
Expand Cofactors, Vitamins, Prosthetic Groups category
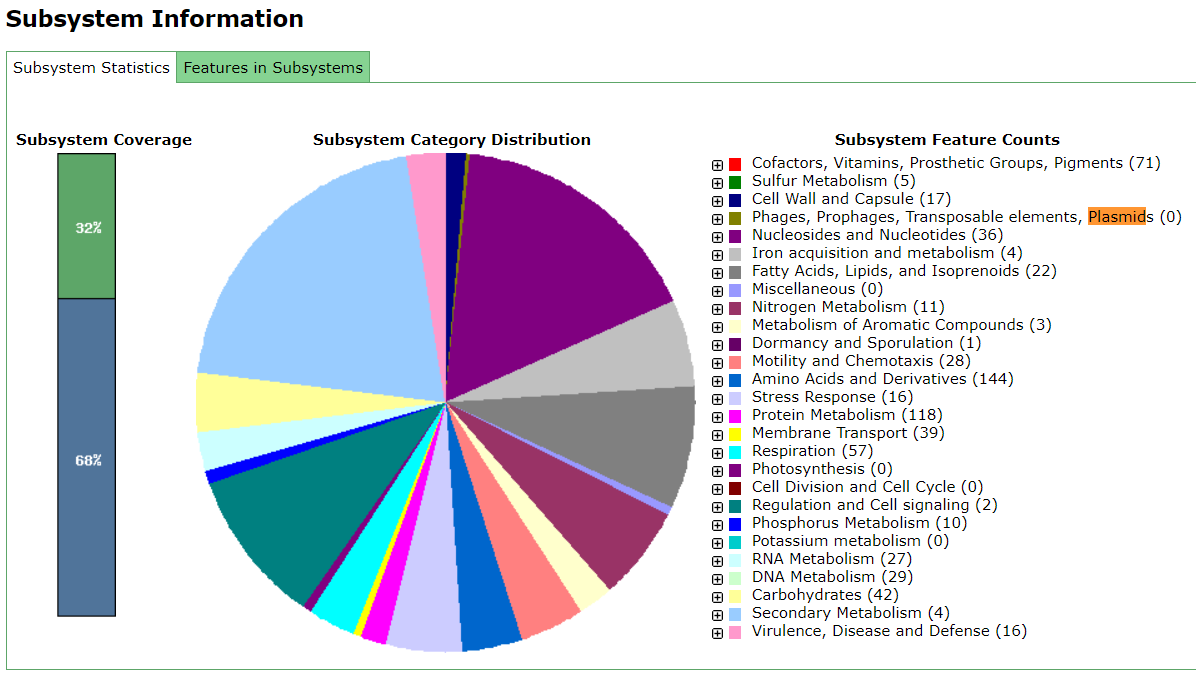pos(717,165)
